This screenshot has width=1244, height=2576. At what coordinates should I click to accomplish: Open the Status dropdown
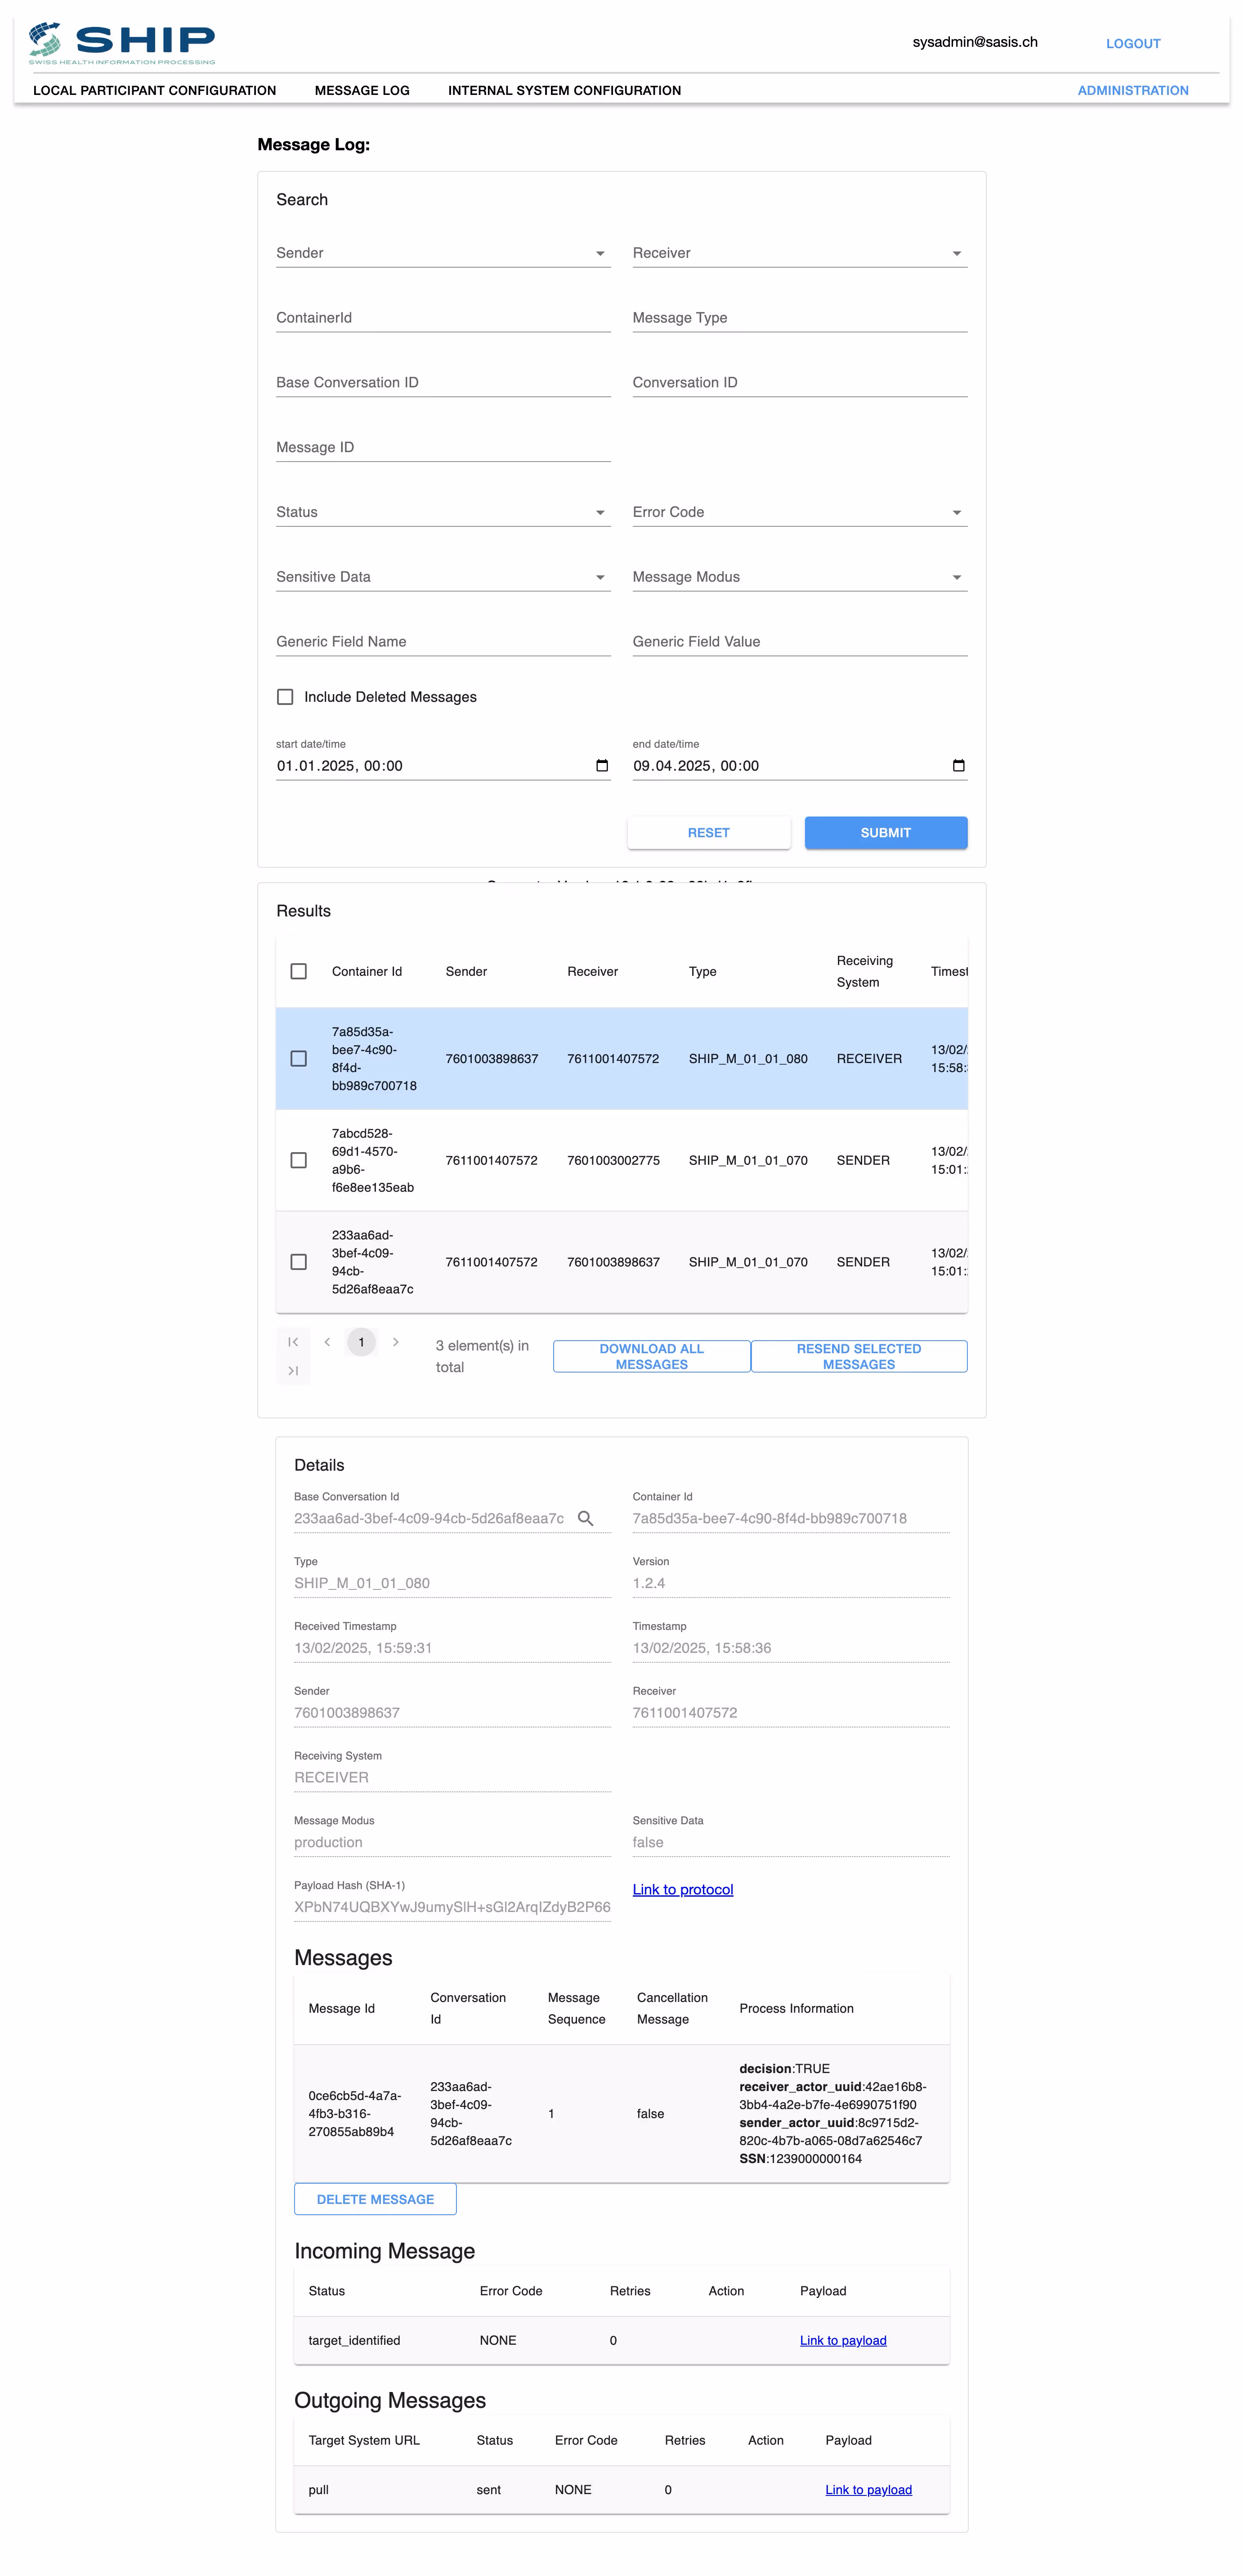coord(443,512)
